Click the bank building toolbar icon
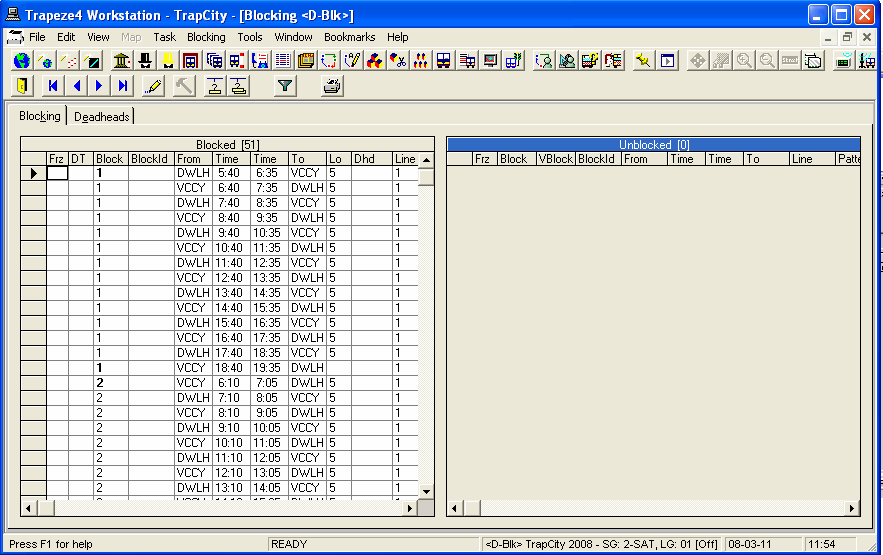This screenshot has width=883, height=555. click(121, 61)
